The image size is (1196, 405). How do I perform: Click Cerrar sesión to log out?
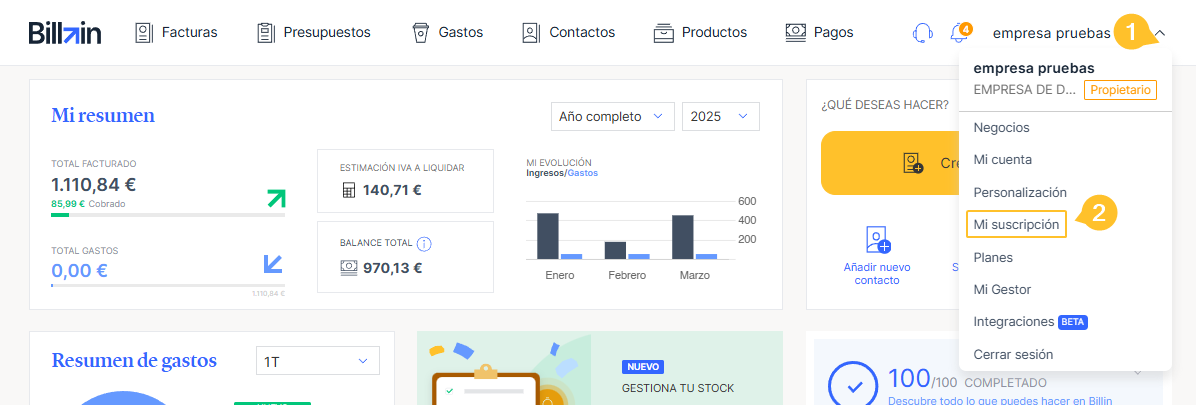coord(1013,355)
